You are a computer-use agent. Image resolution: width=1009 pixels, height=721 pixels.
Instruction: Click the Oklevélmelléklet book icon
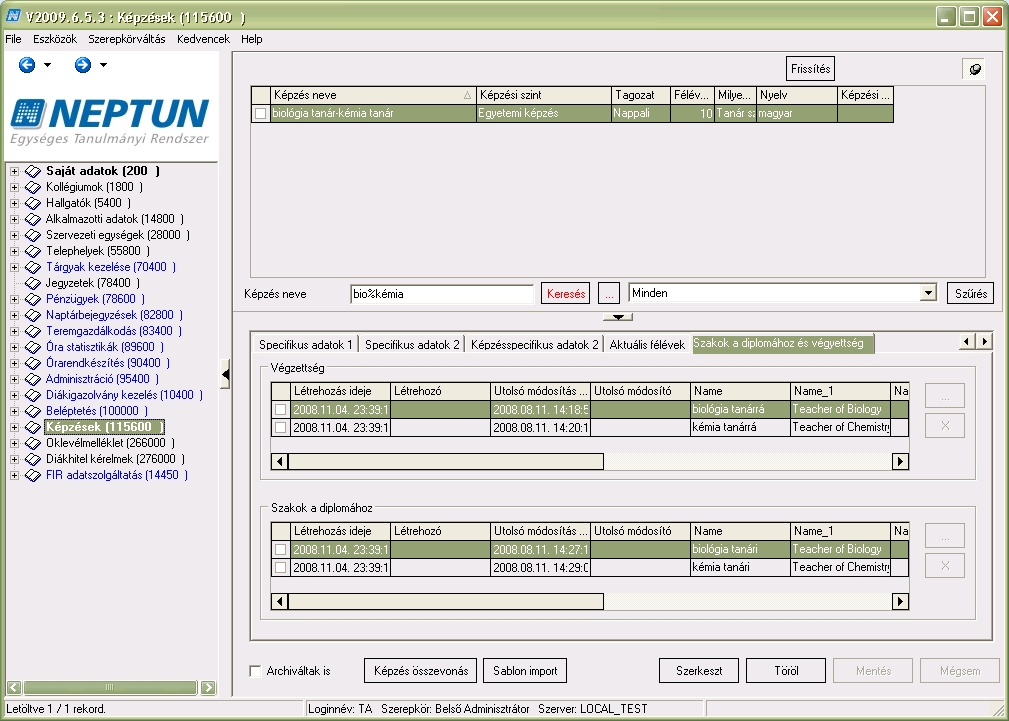(x=33, y=444)
